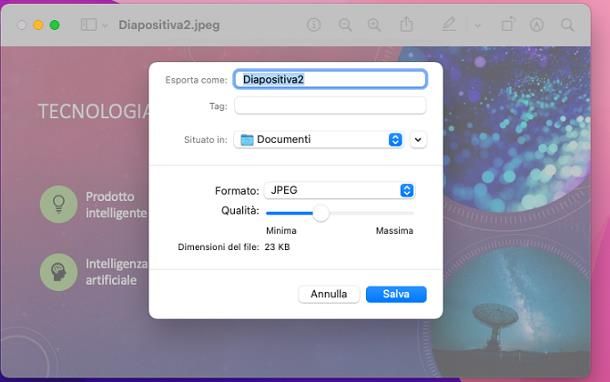Click the yellow minimize window button
610x382 pixels.
(x=38, y=25)
